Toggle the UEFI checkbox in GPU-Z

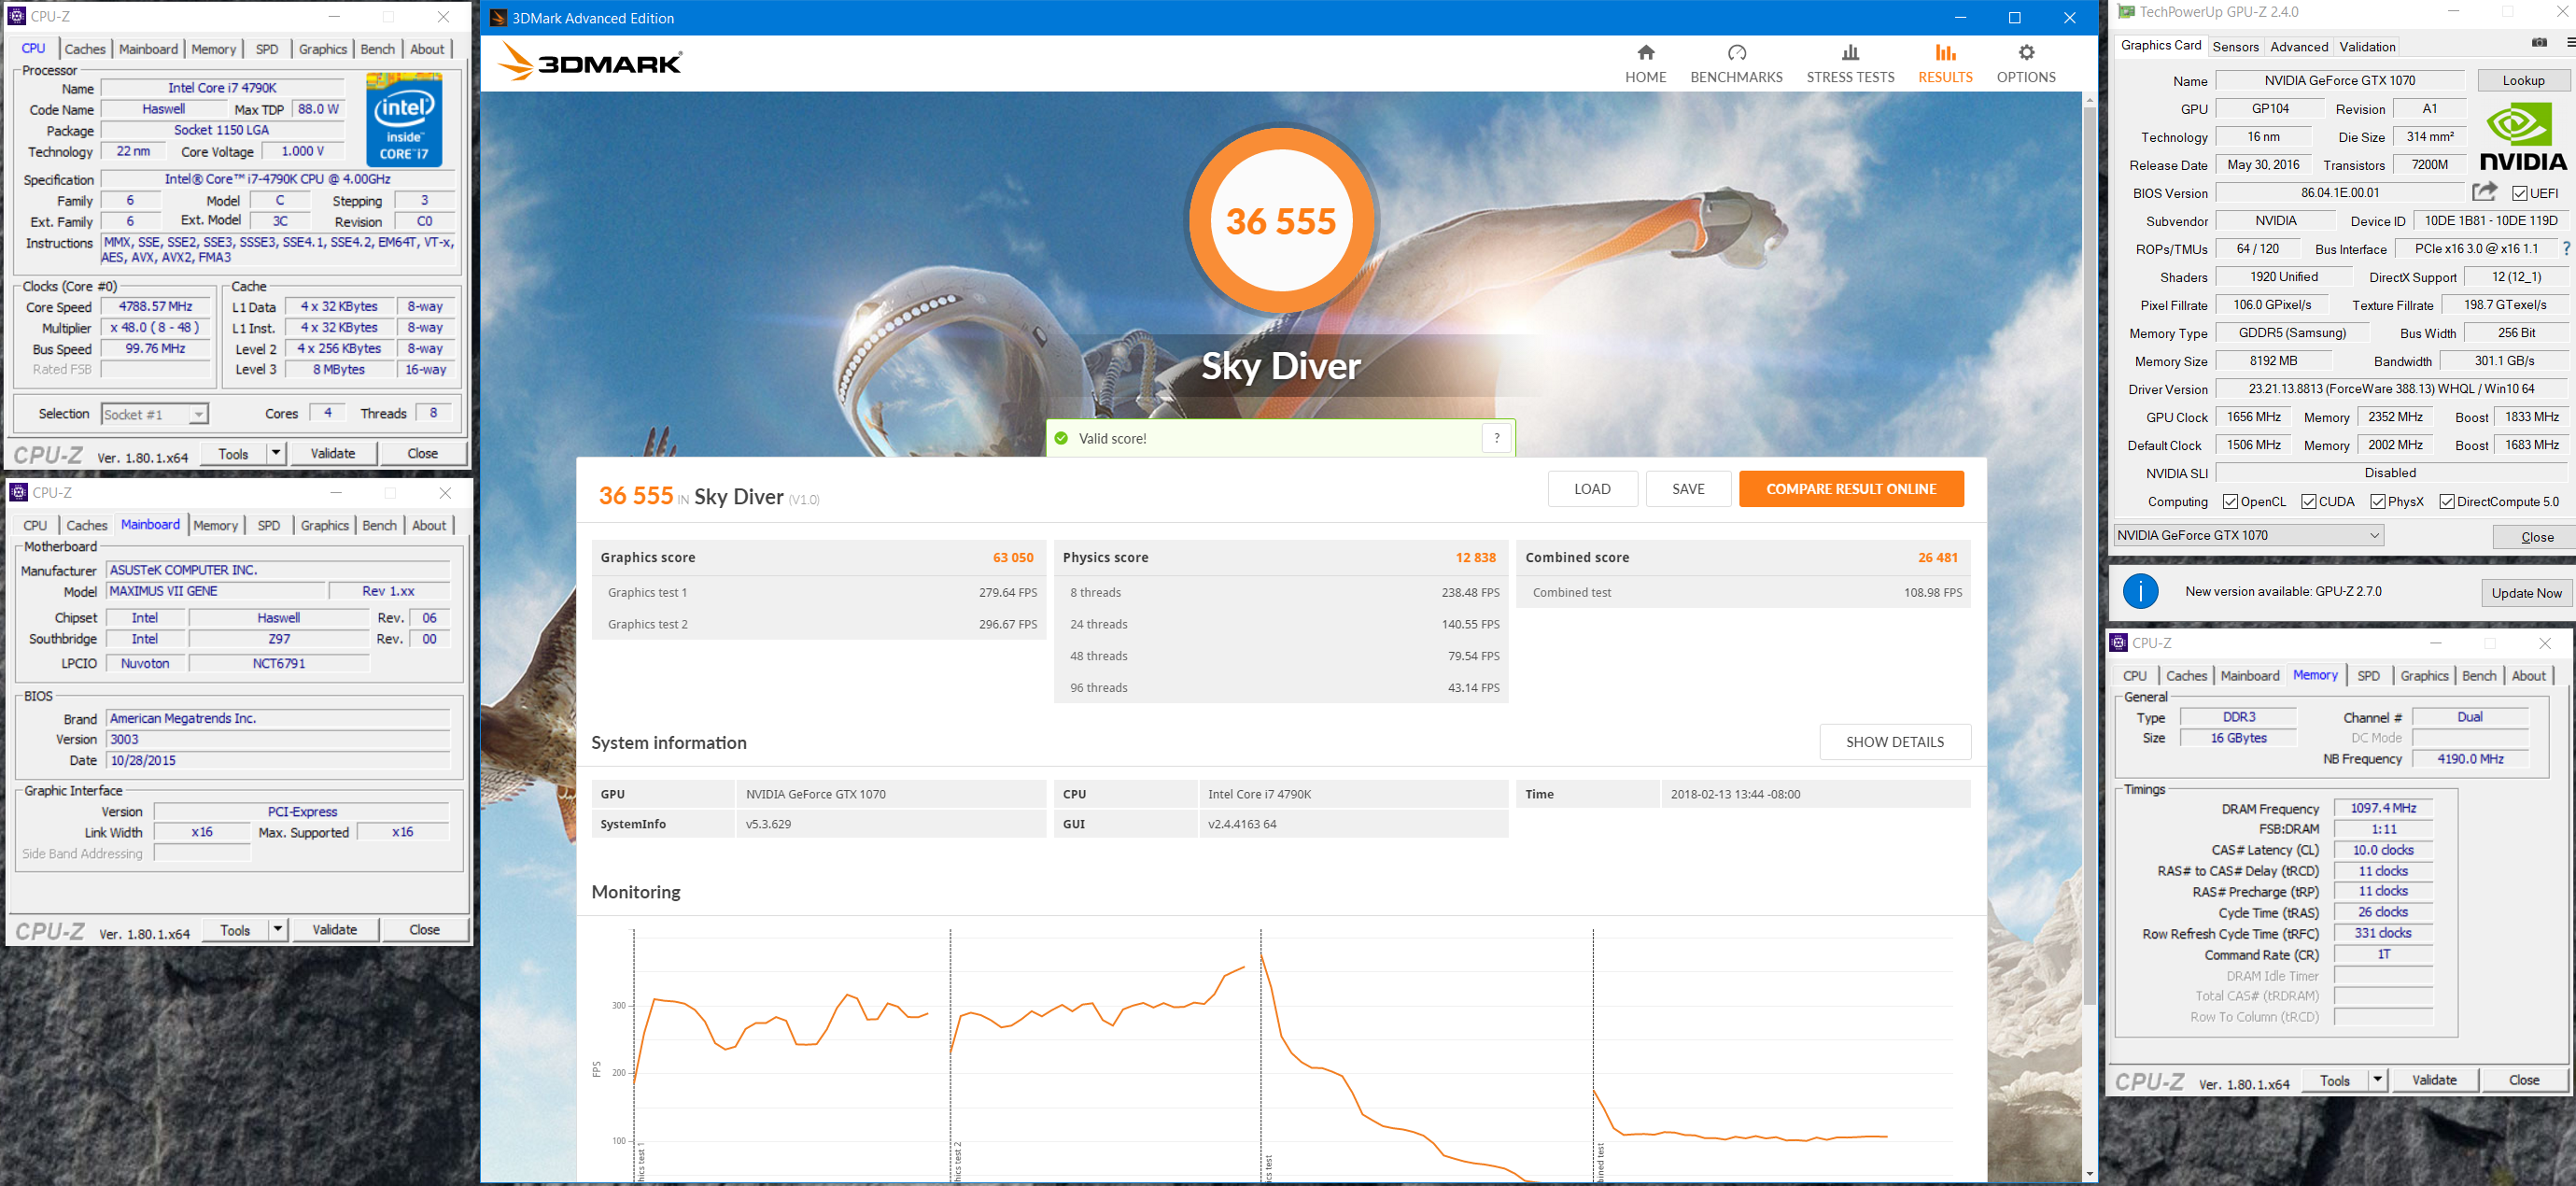(2519, 193)
